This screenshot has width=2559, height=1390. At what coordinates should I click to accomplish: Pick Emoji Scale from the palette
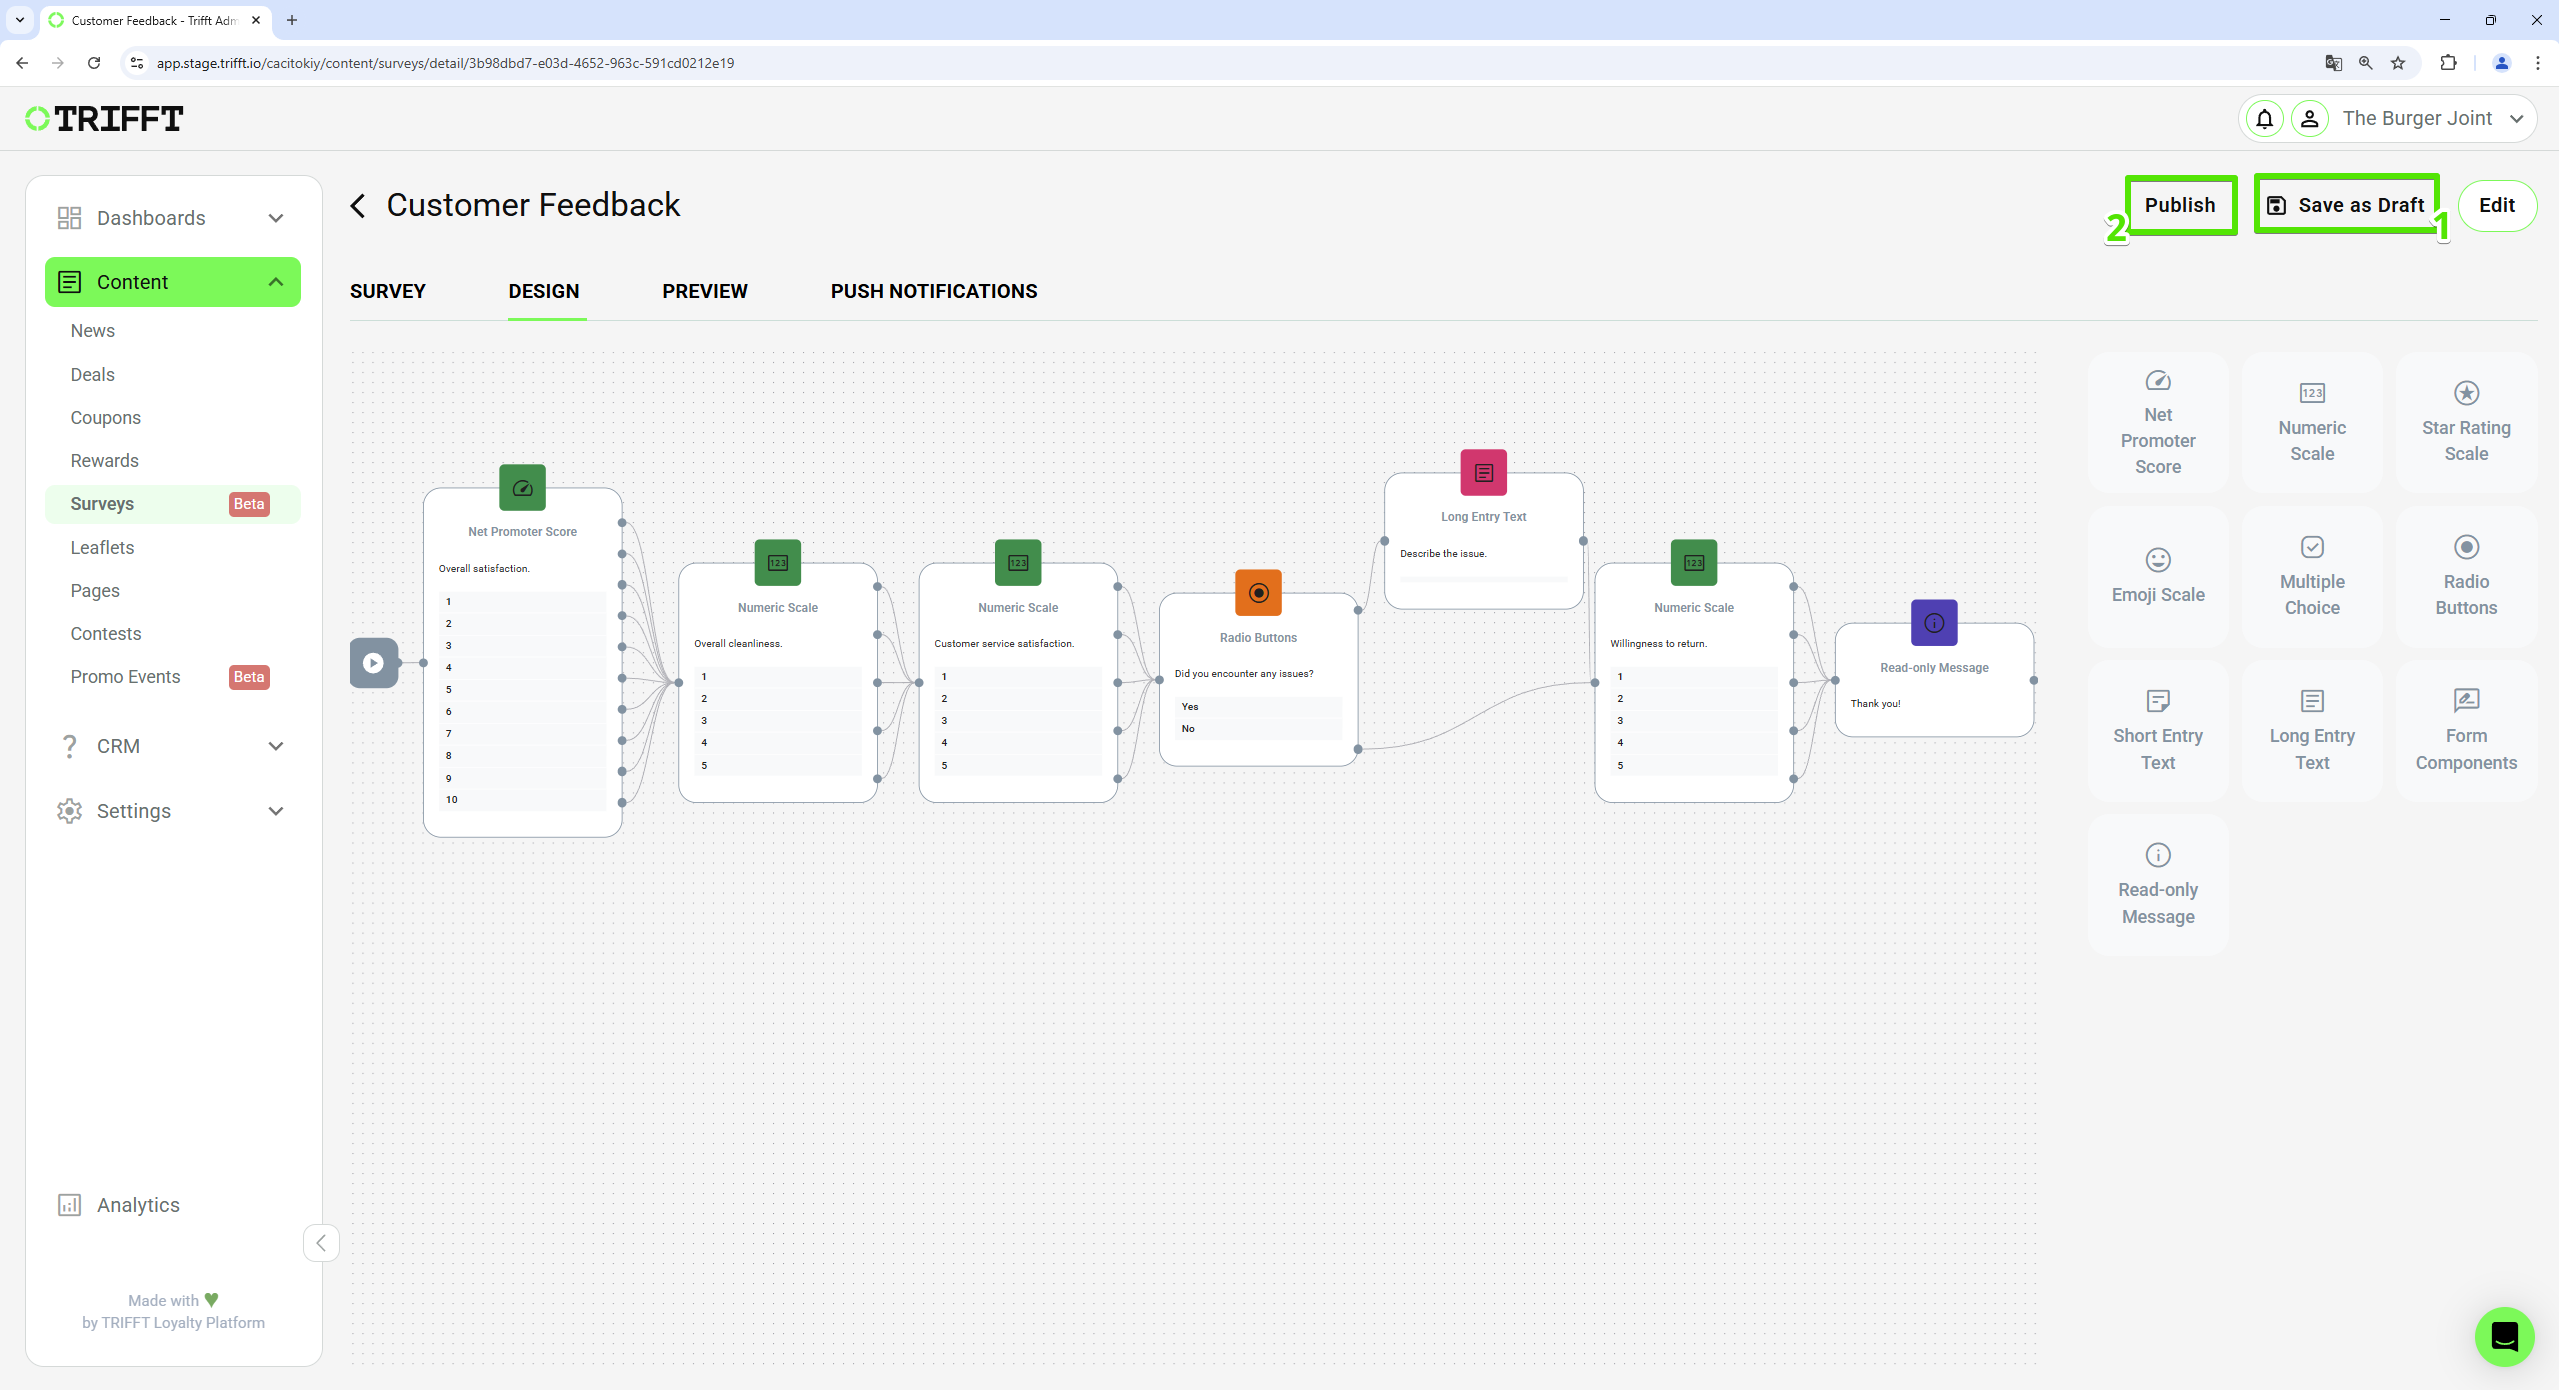click(2158, 576)
